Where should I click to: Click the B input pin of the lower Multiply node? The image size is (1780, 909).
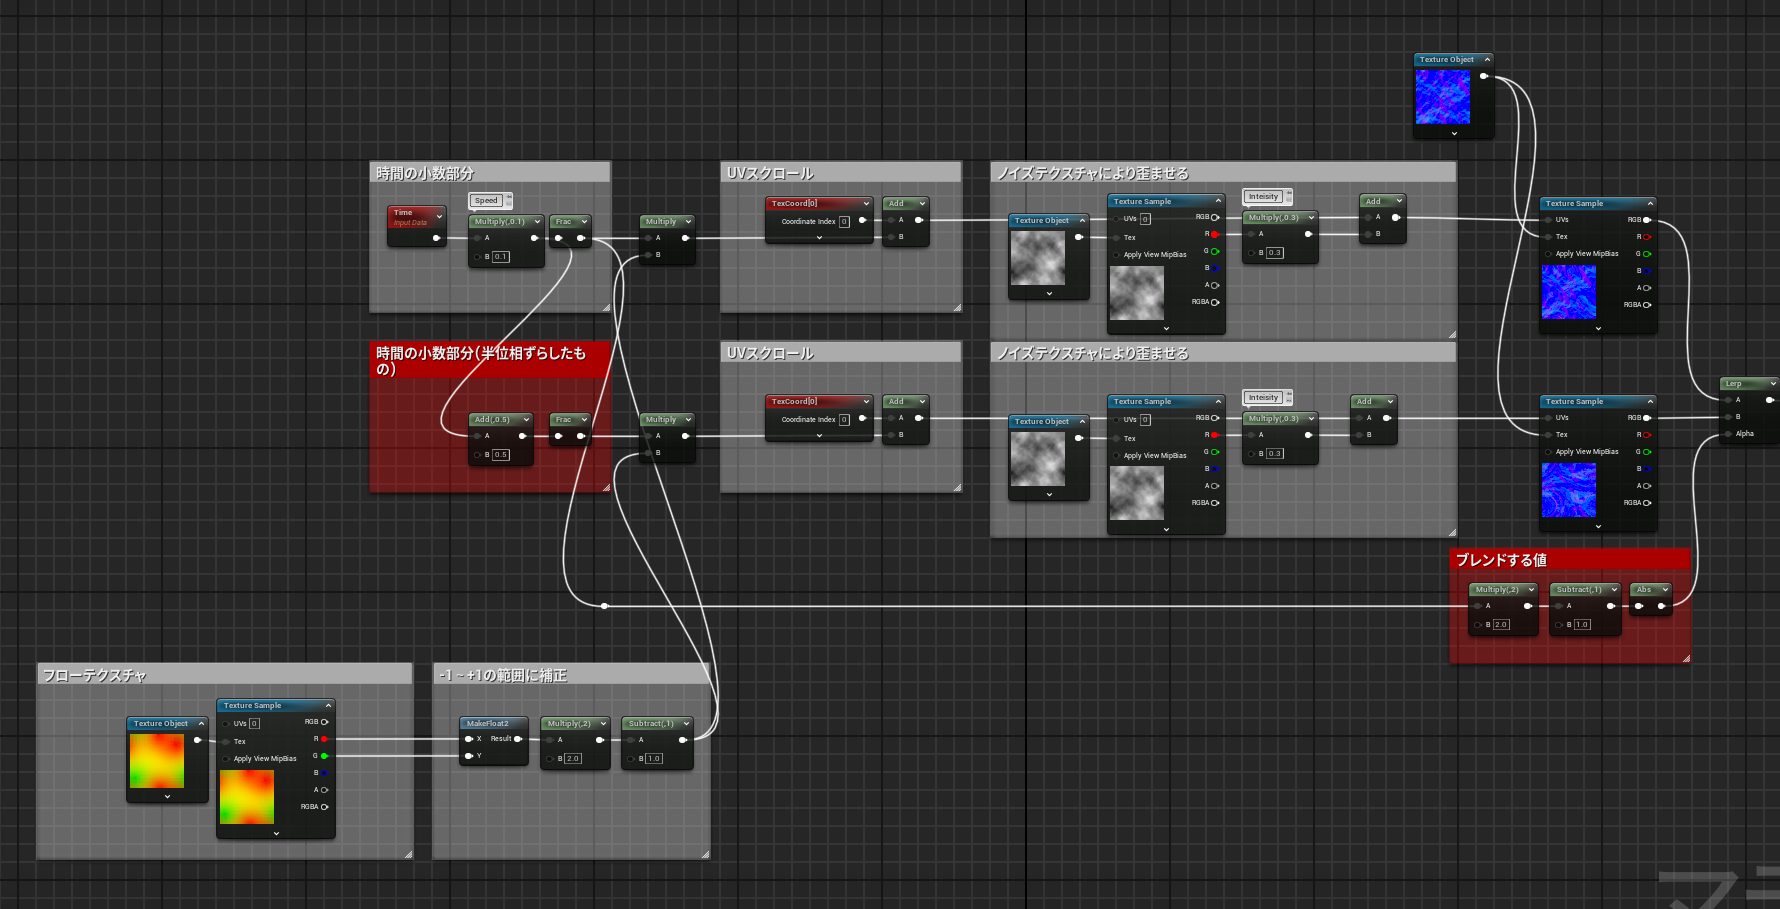648,452
